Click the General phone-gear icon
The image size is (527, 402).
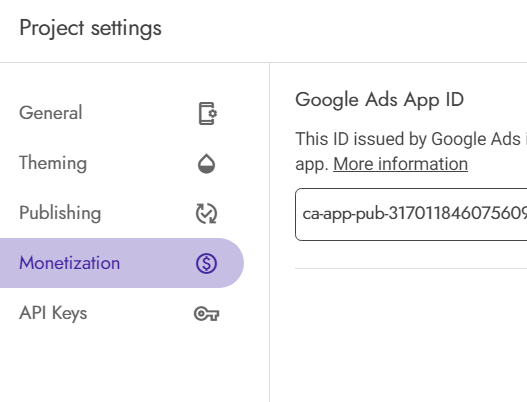(x=207, y=113)
